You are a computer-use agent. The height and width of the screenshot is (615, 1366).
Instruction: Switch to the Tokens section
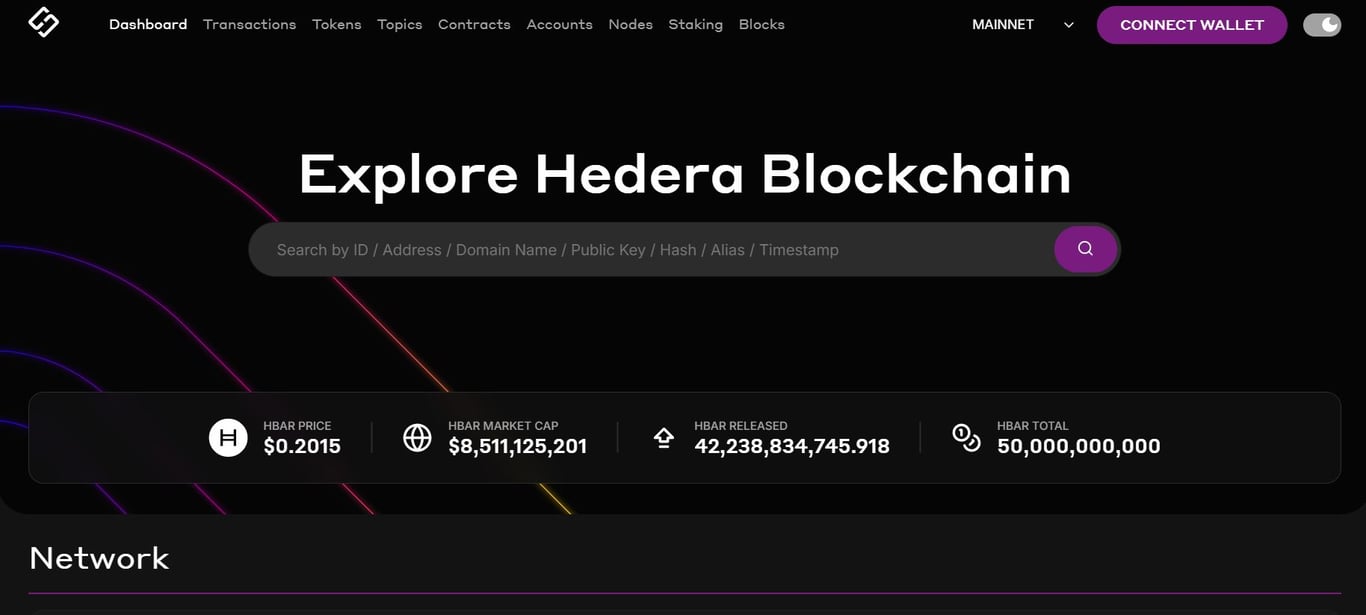click(x=336, y=24)
